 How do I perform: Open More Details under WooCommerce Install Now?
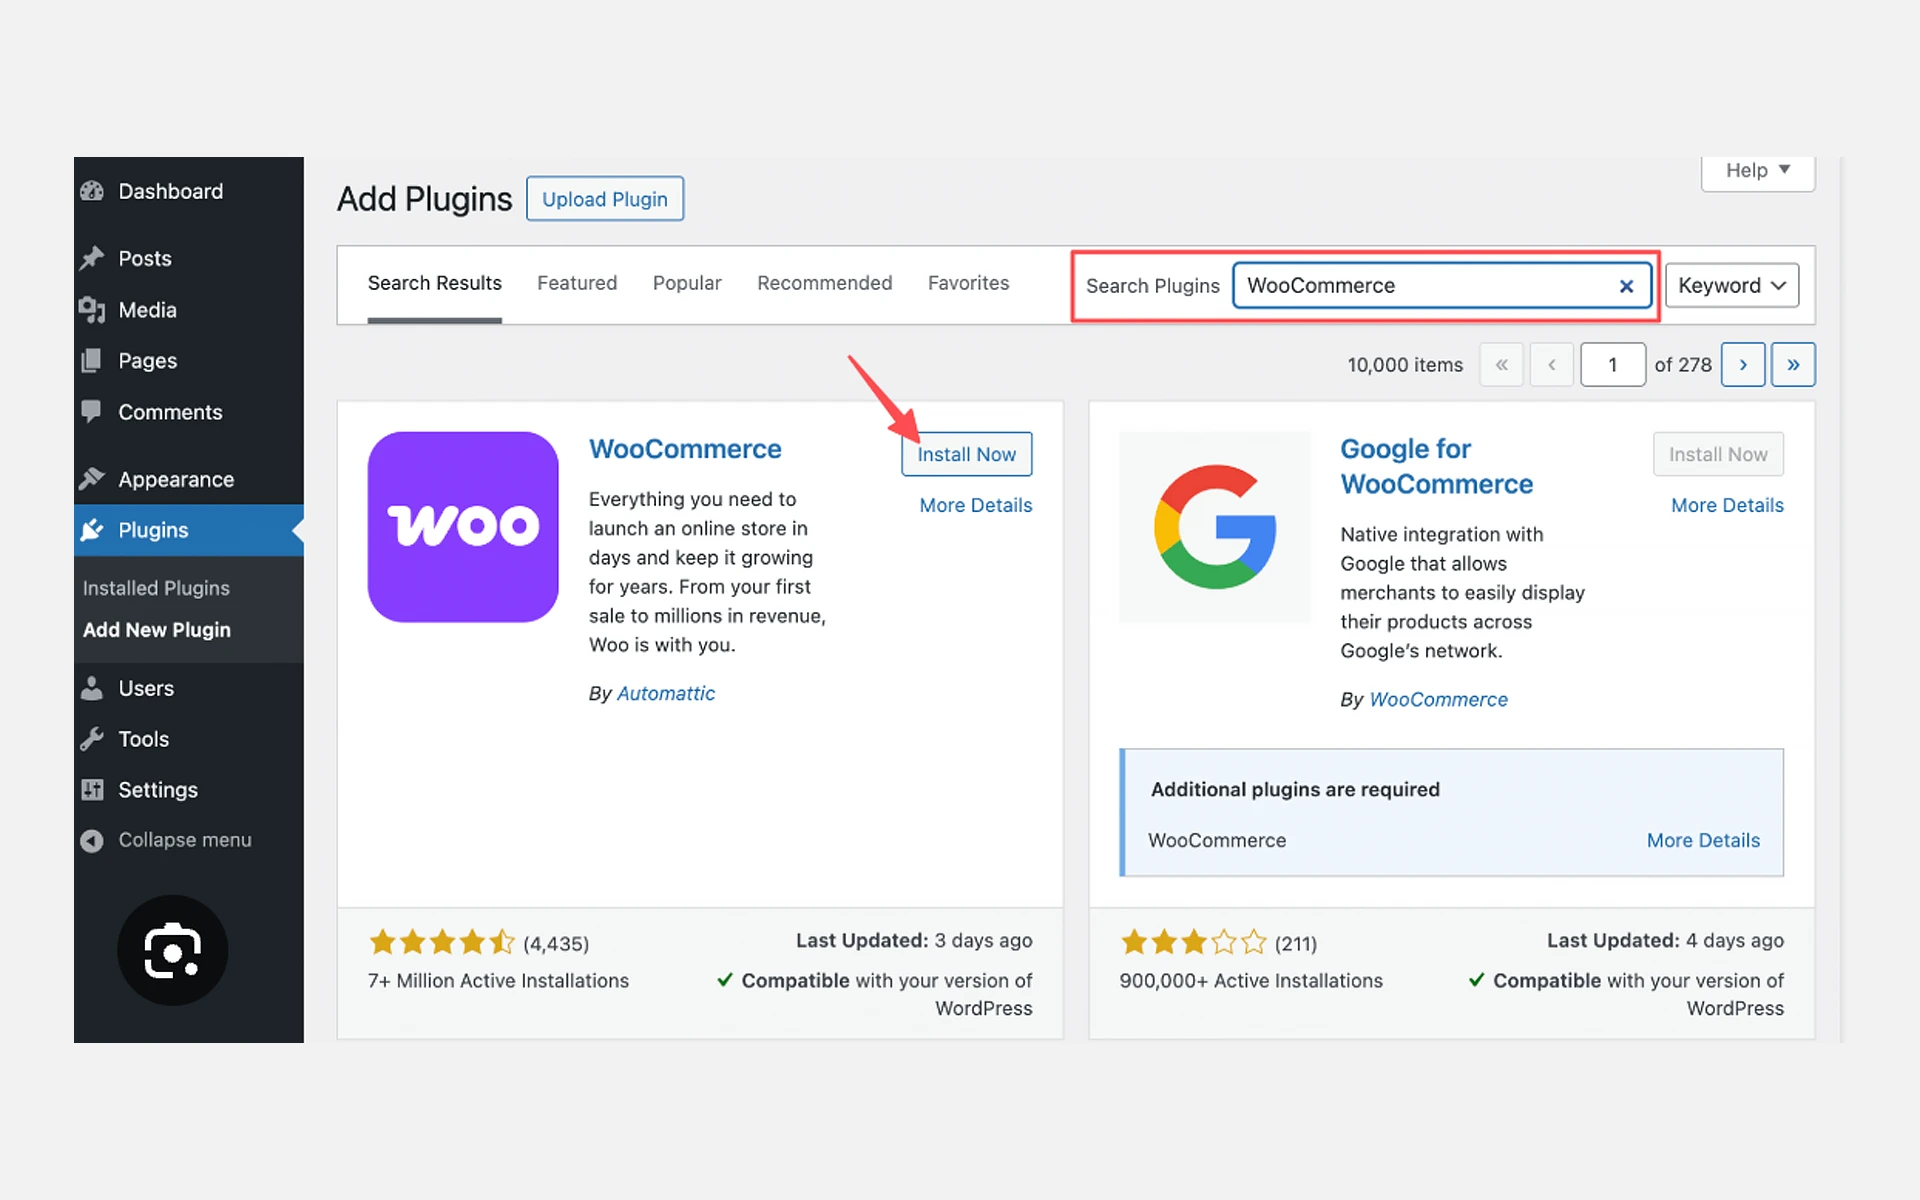tap(976, 506)
